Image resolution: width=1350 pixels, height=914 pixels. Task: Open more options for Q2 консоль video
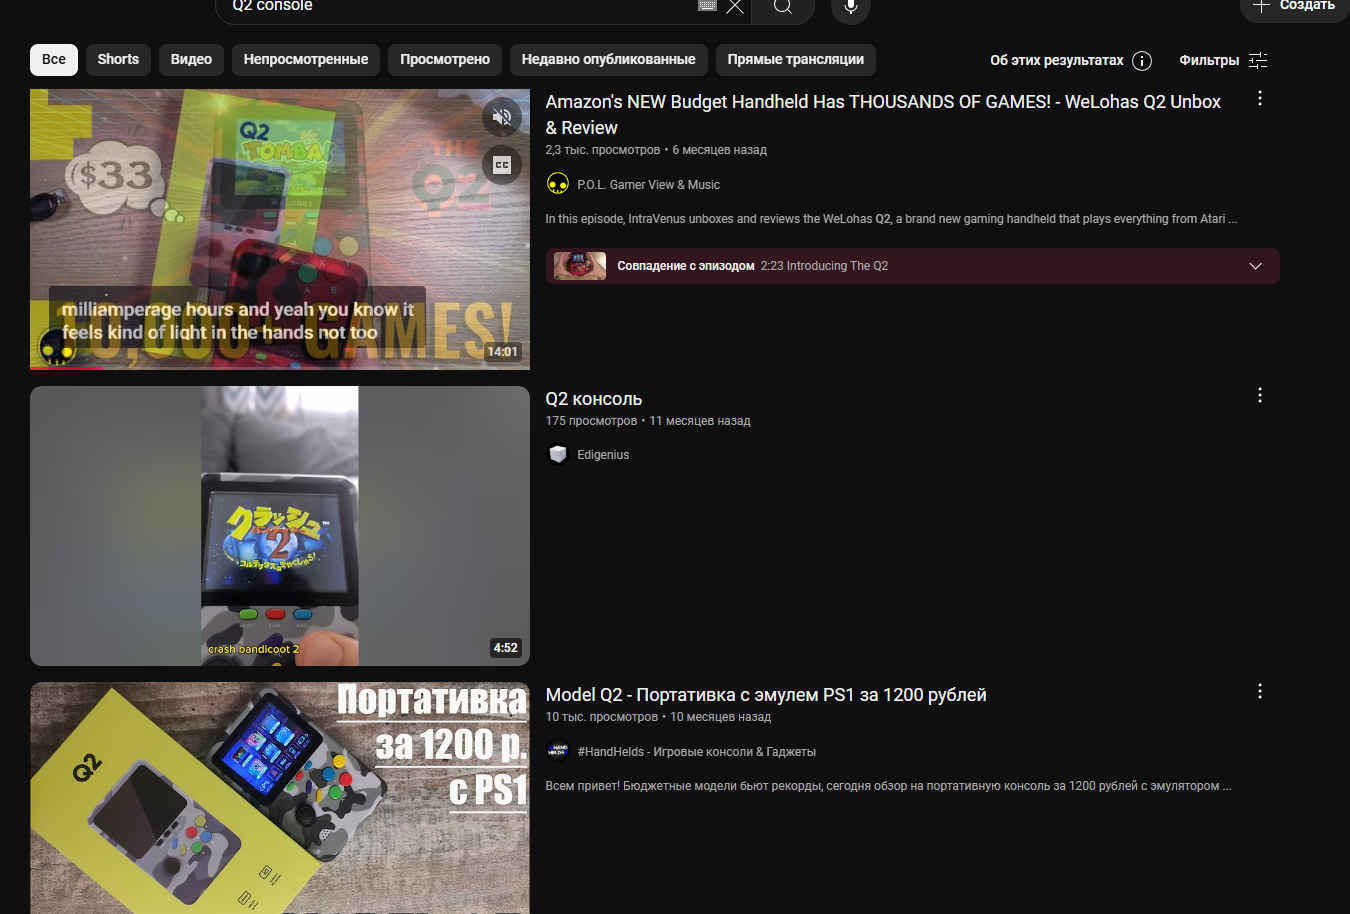pyautogui.click(x=1260, y=396)
